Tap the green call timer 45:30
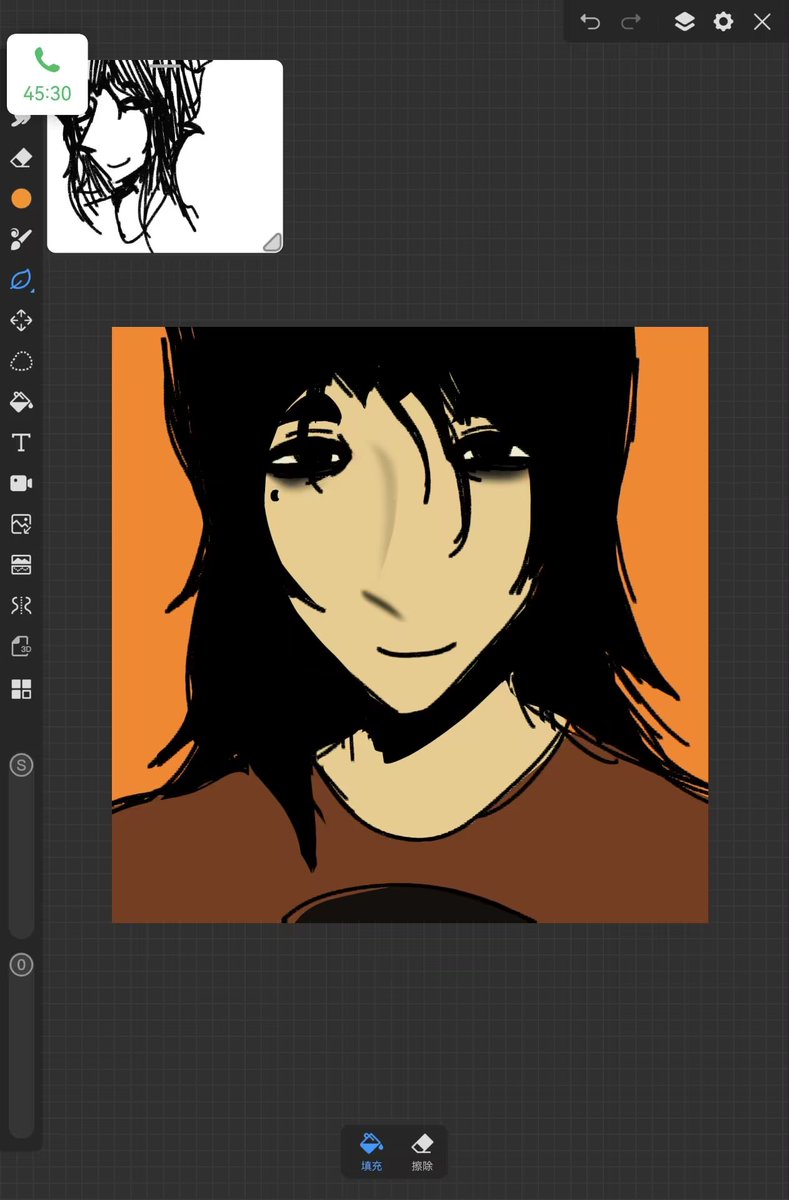The height and width of the screenshot is (1200, 789). (47, 75)
